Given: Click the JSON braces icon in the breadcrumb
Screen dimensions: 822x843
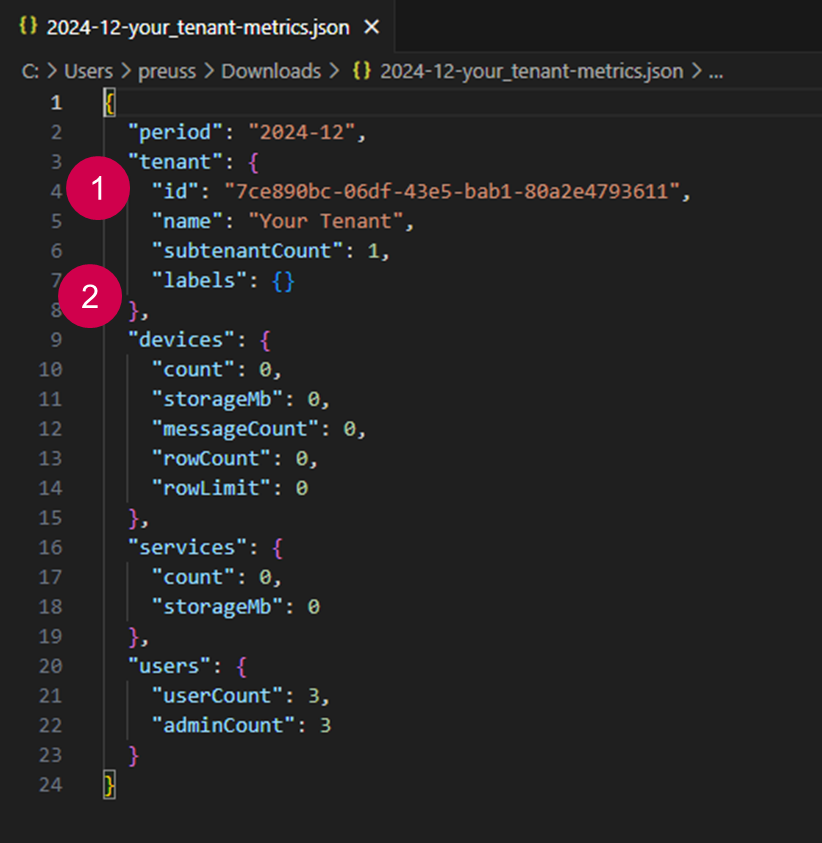Looking at the screenshot, I should [365, 71].
